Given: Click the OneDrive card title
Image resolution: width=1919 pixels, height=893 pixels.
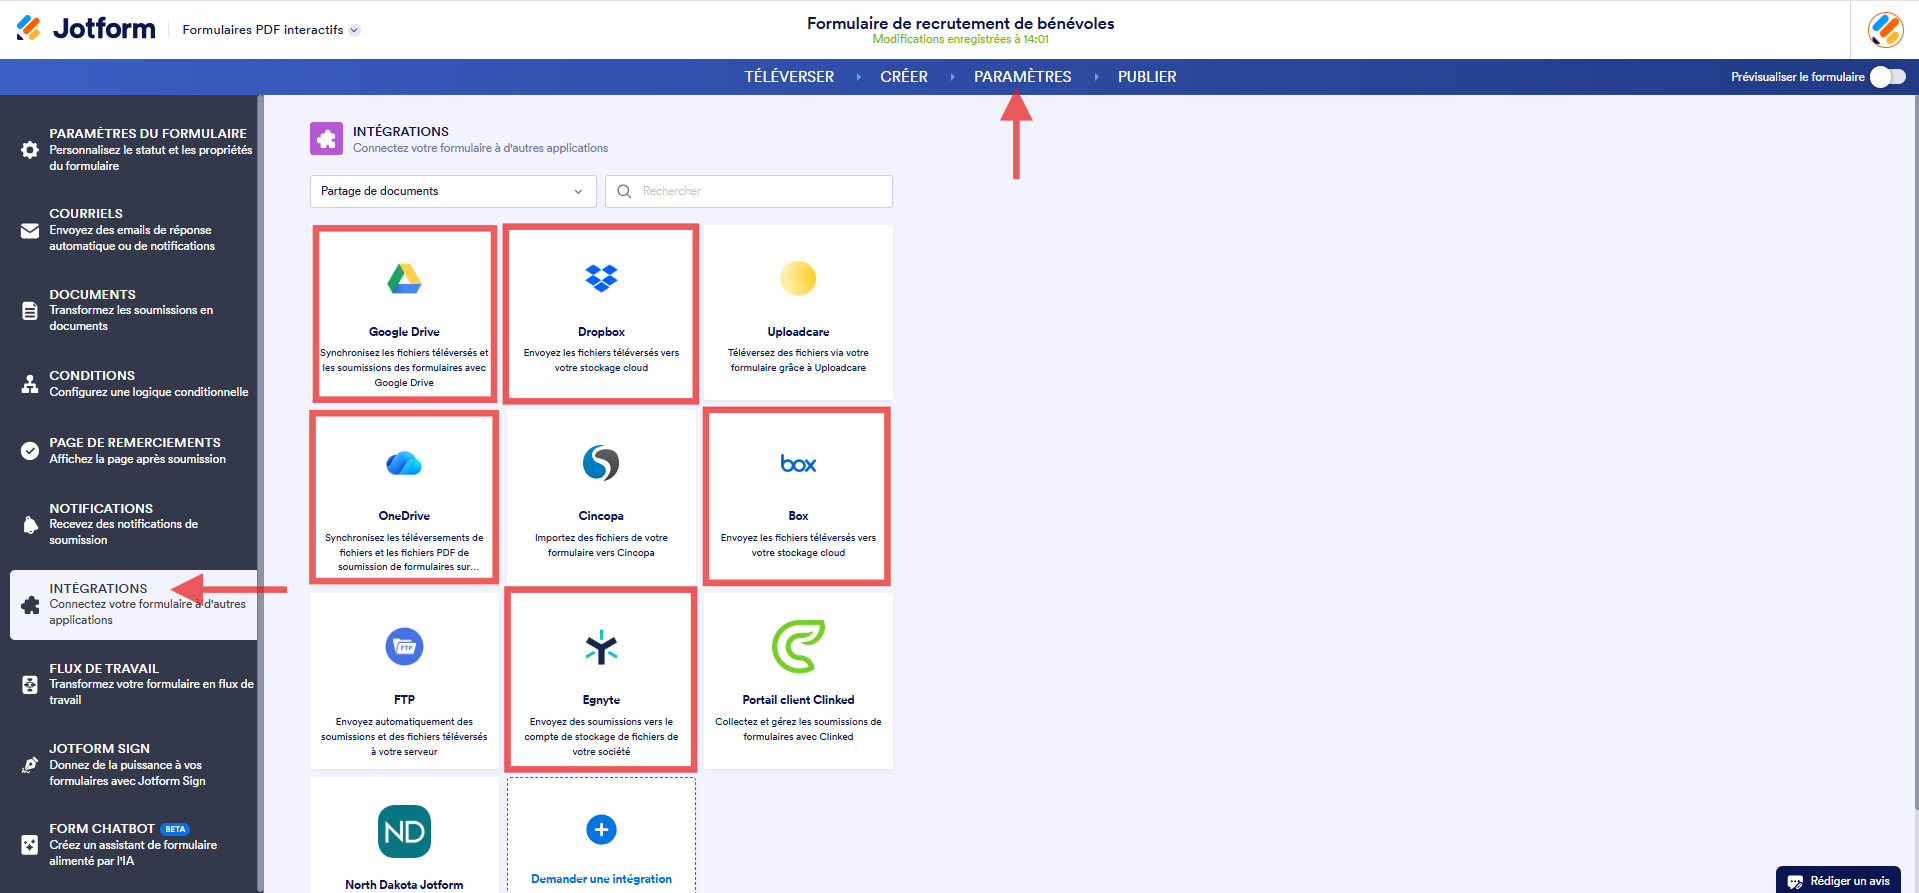Looking at the screenshot, I should pyautogui.click(x=404, y=516).
